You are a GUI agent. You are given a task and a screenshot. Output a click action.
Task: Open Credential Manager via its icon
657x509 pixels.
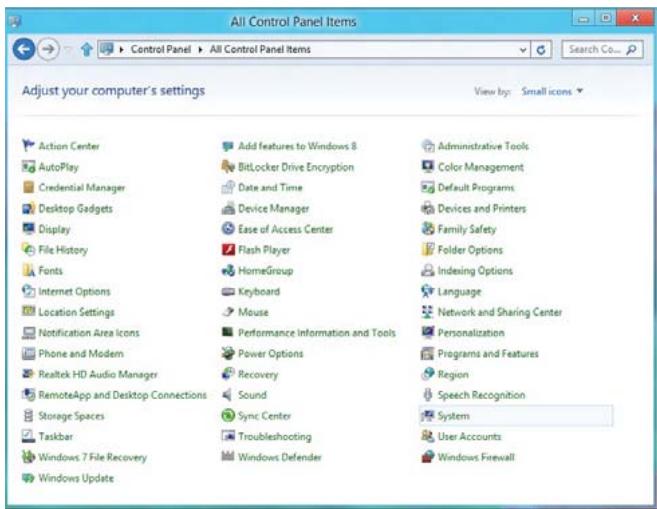pos(28,187)
